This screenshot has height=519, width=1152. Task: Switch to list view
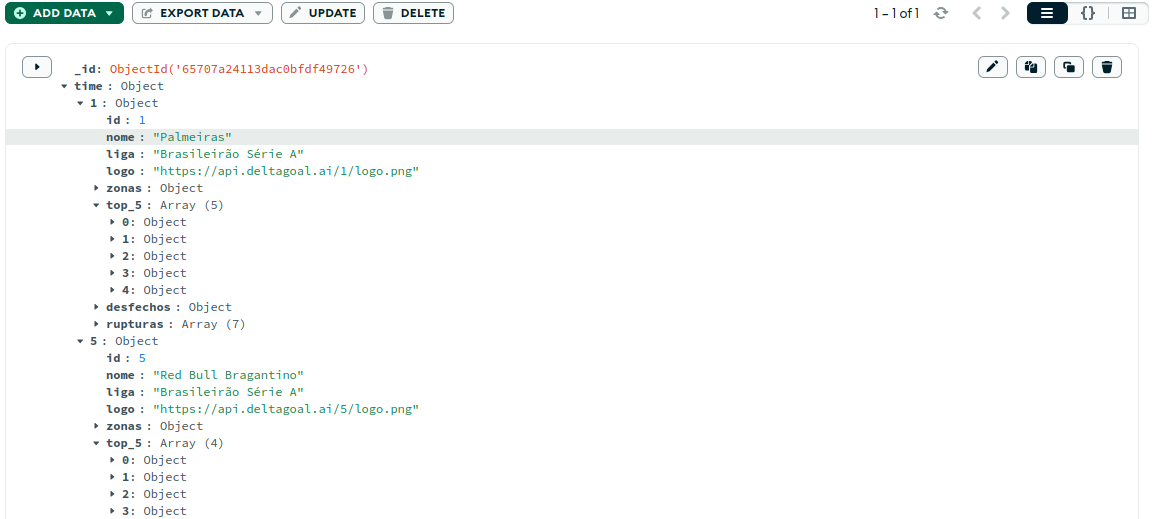(x=1047, y=13)
